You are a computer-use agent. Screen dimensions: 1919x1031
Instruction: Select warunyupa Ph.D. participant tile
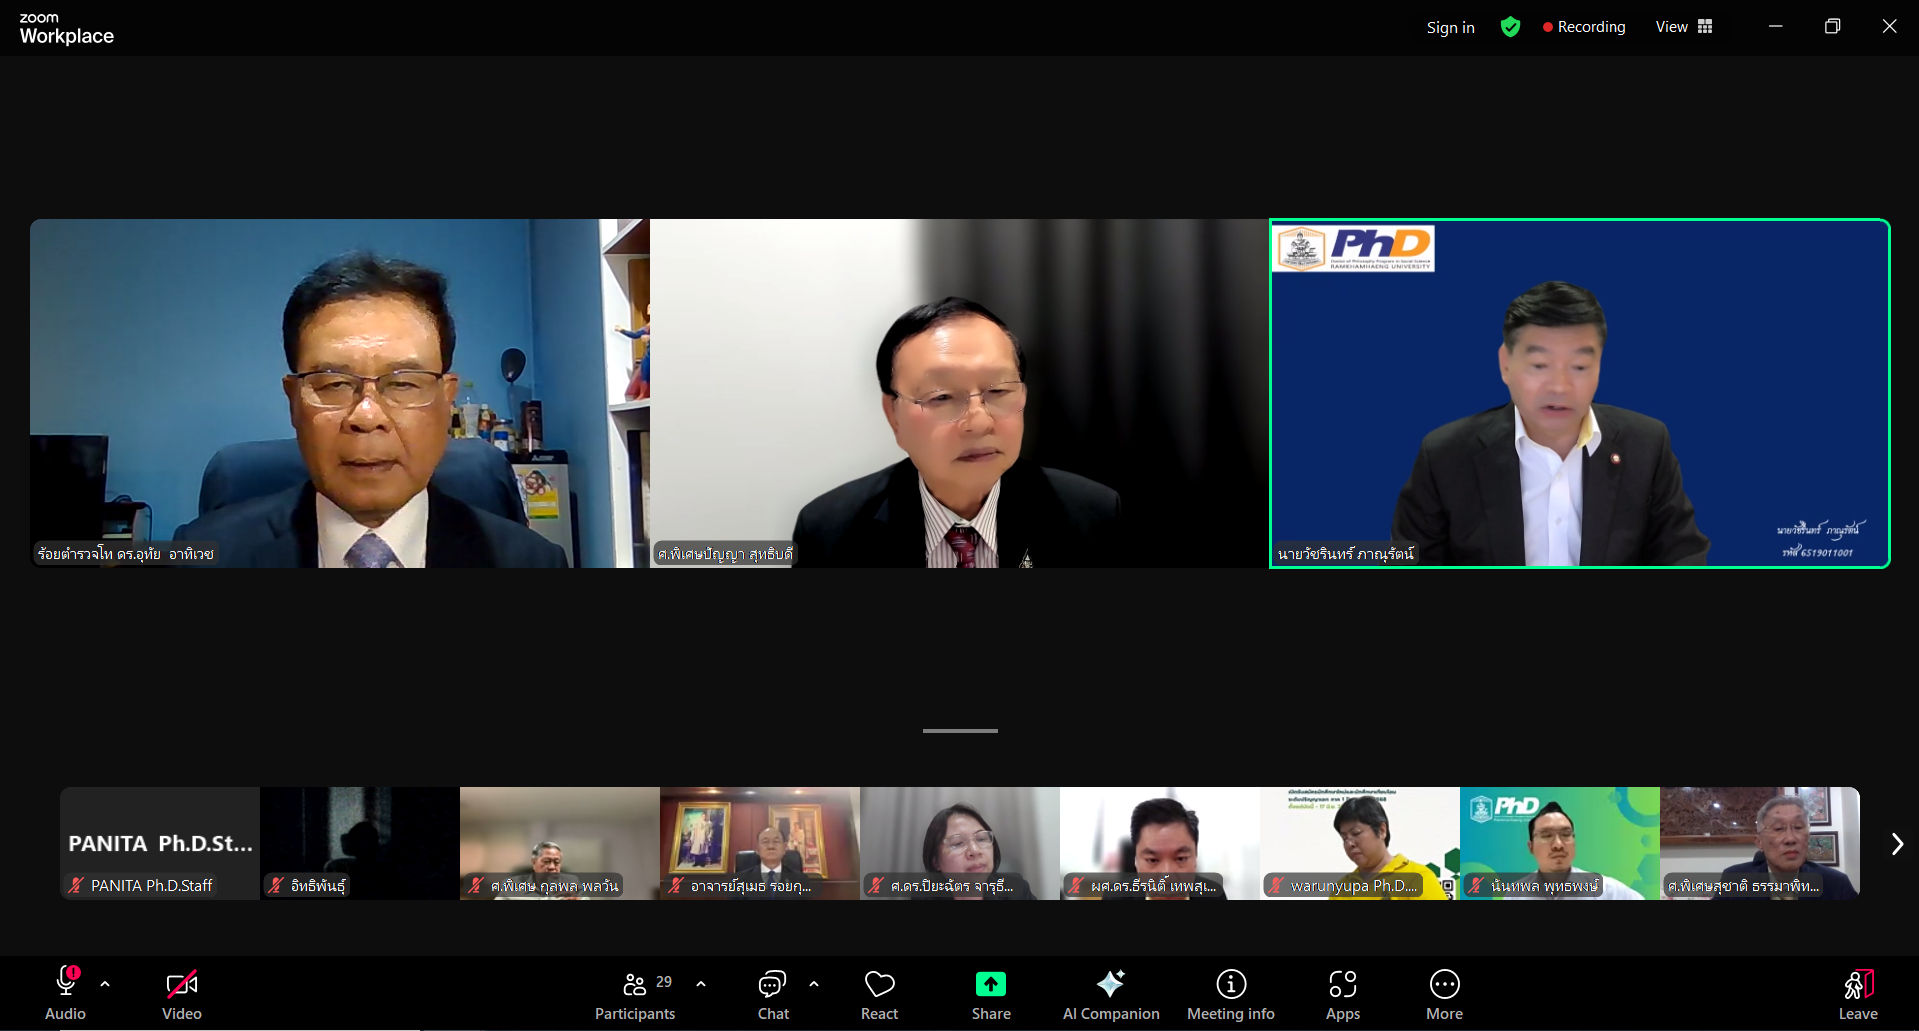1360,843
